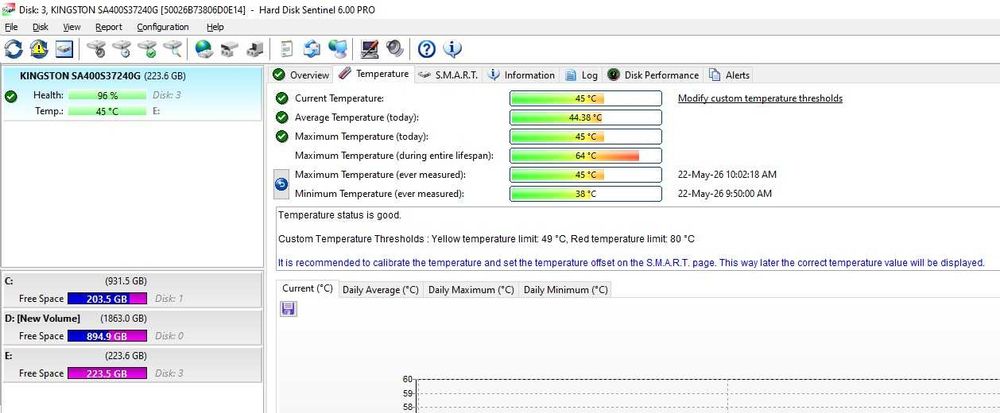Switch to the S.M.A.R.T. tab
The image size is (1000, 413).
[448, 75]
